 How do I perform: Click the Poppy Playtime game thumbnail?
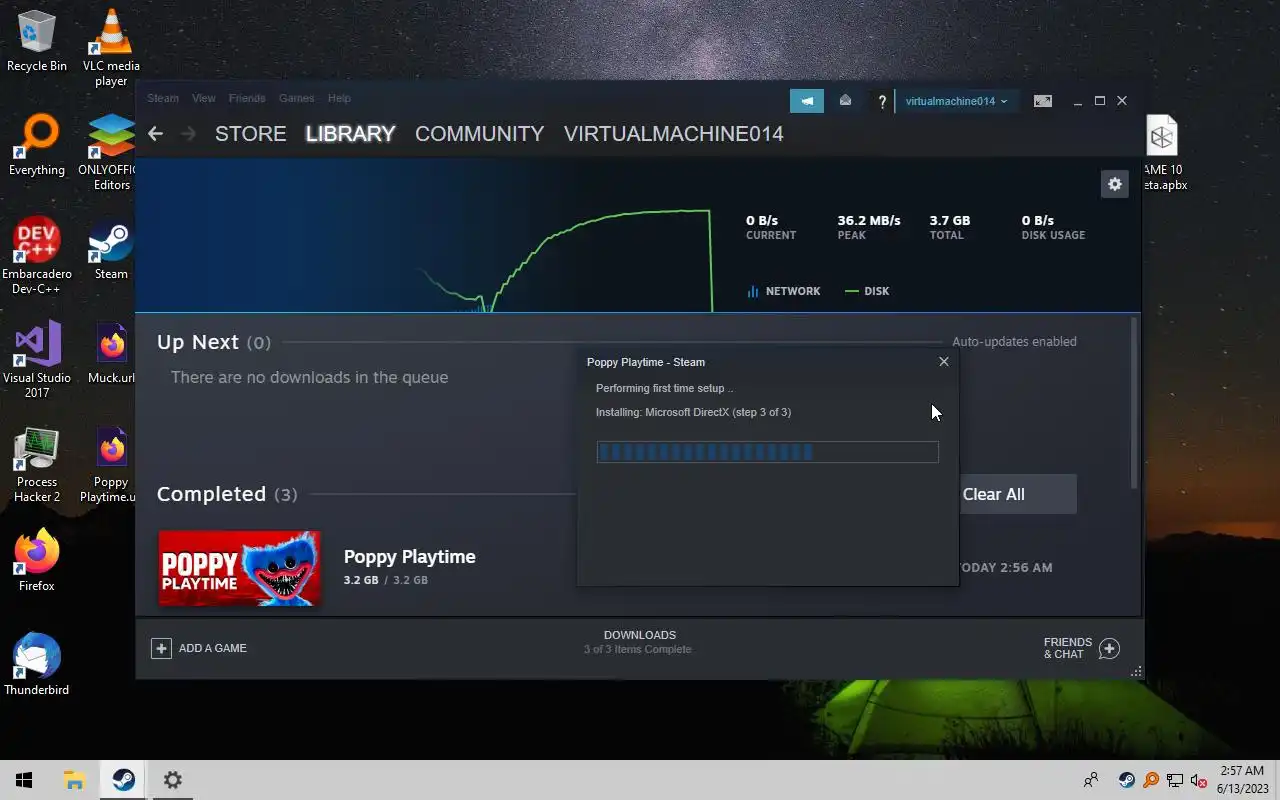tap(239, 568)
